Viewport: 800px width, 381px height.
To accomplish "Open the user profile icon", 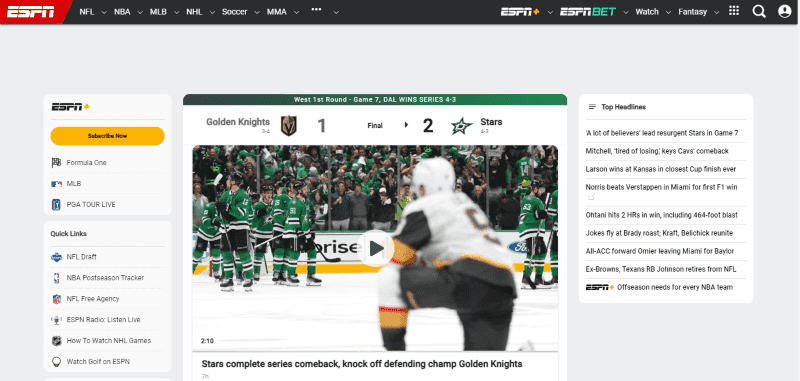I will tap(785, 11).
